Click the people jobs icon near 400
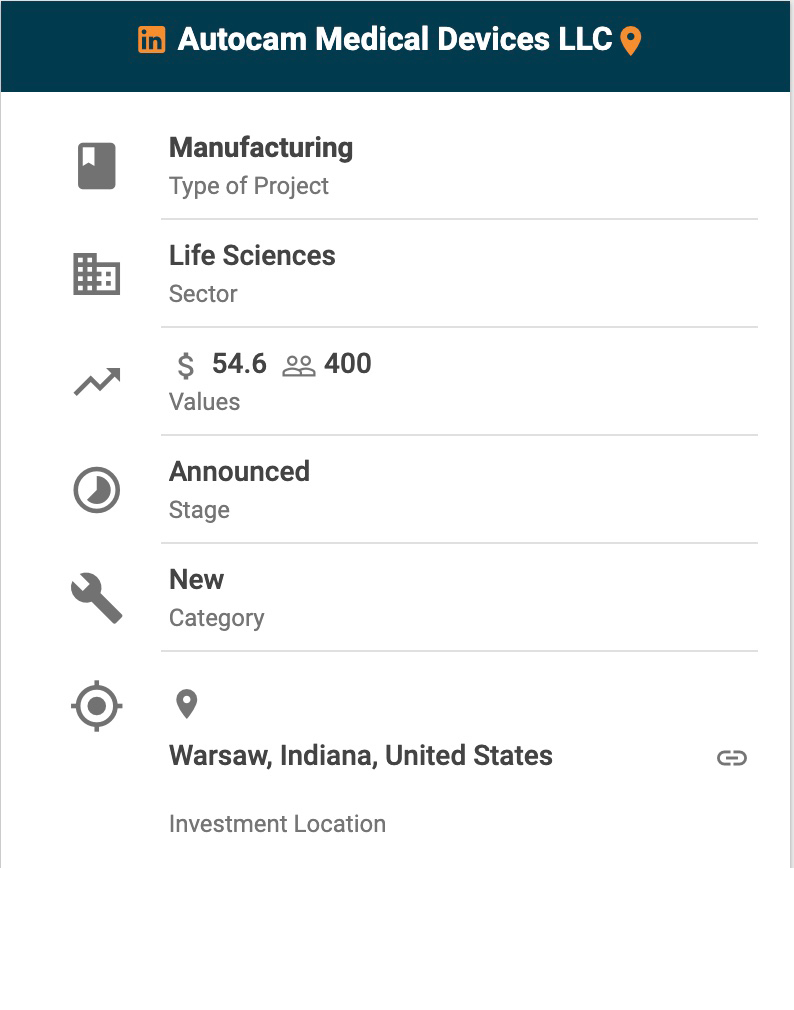 coord(299,366)
